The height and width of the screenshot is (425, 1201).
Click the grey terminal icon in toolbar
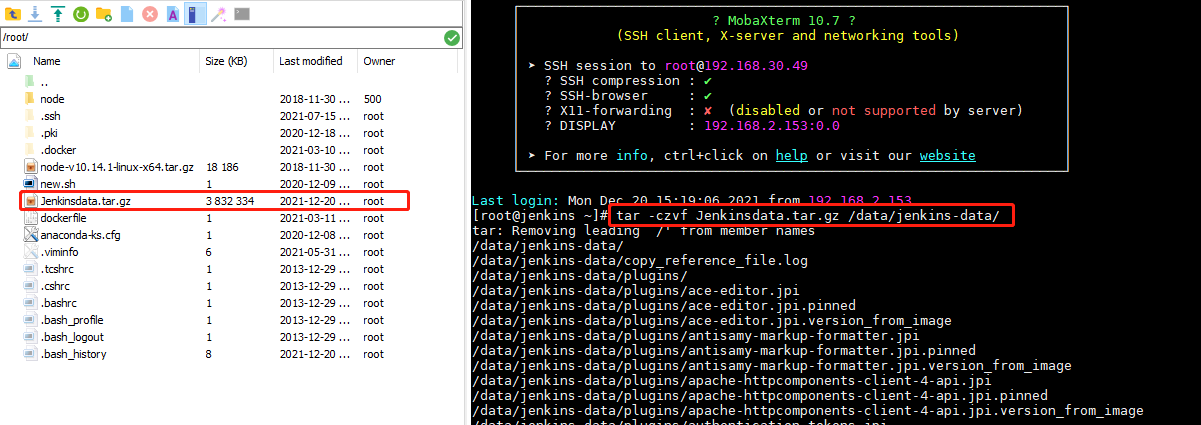pyautogui.click(x=242, y=14)
